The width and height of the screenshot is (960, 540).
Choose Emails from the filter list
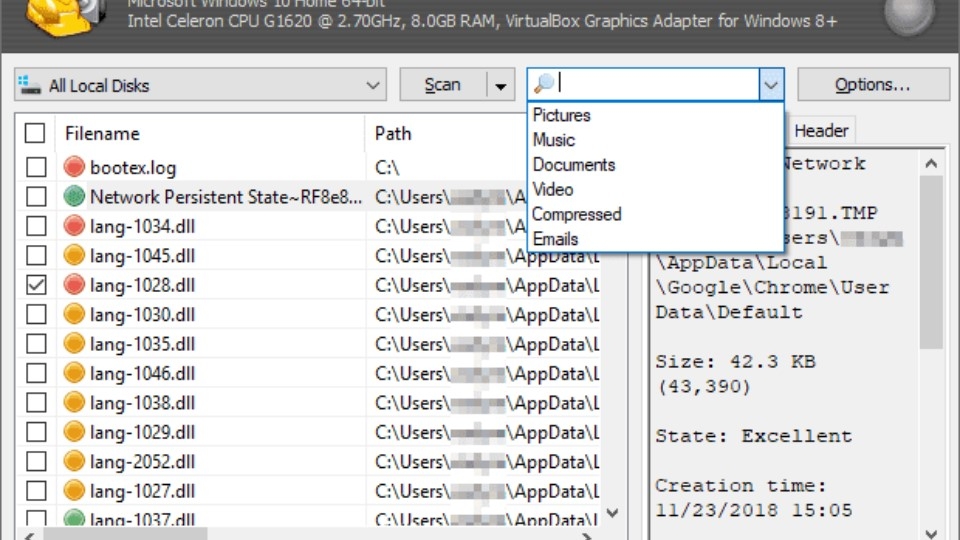pyautogui.click(x=655, y=239)
